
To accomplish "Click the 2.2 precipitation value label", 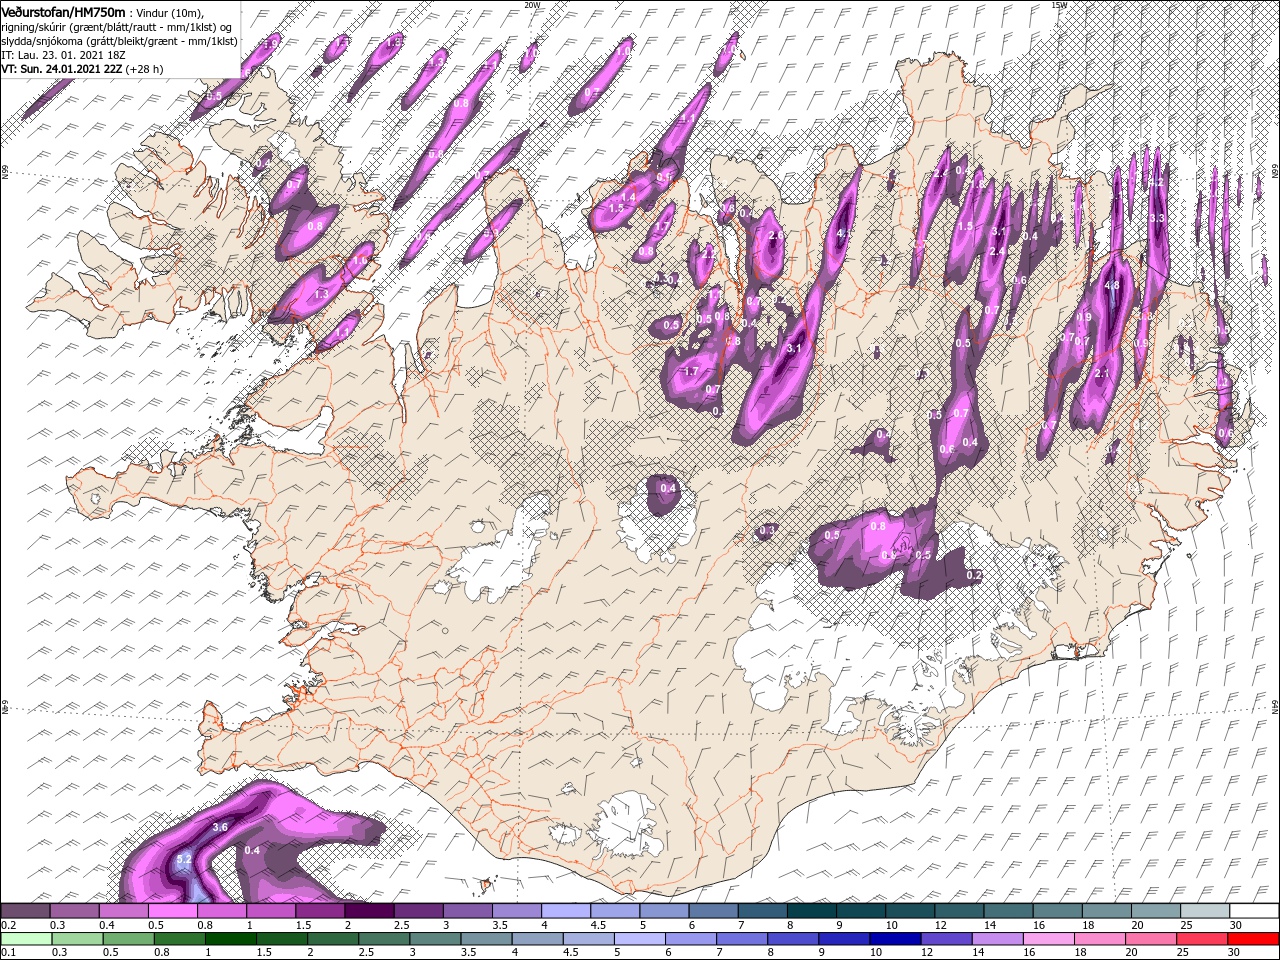I will tap(708, 256).
